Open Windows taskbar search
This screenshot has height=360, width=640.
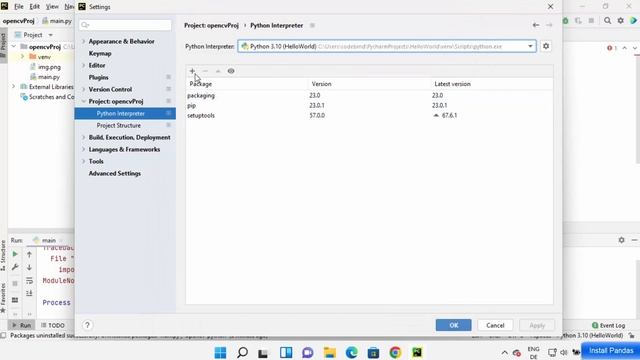(242, 352)
